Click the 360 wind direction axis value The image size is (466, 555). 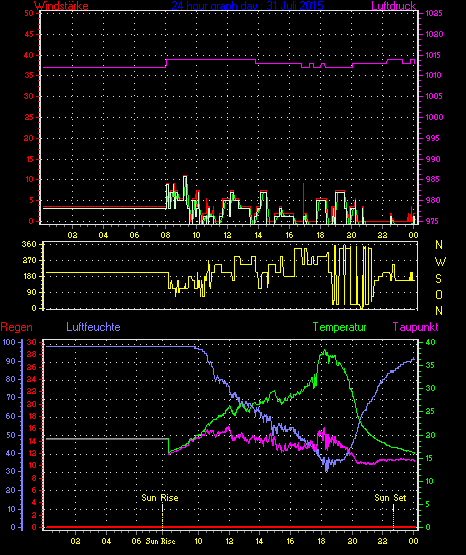(29, 244)
